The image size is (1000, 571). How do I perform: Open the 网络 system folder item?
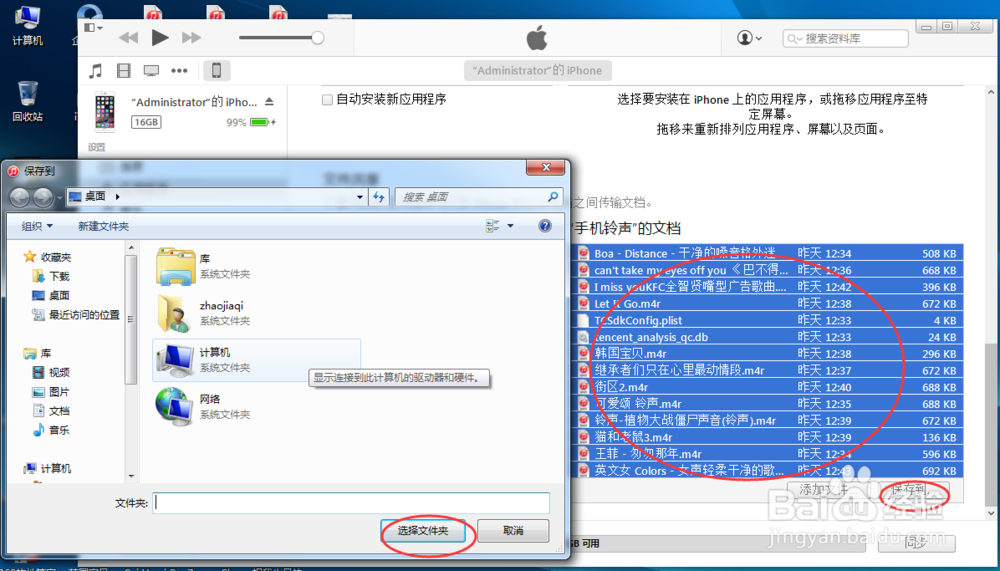(256, 406)
